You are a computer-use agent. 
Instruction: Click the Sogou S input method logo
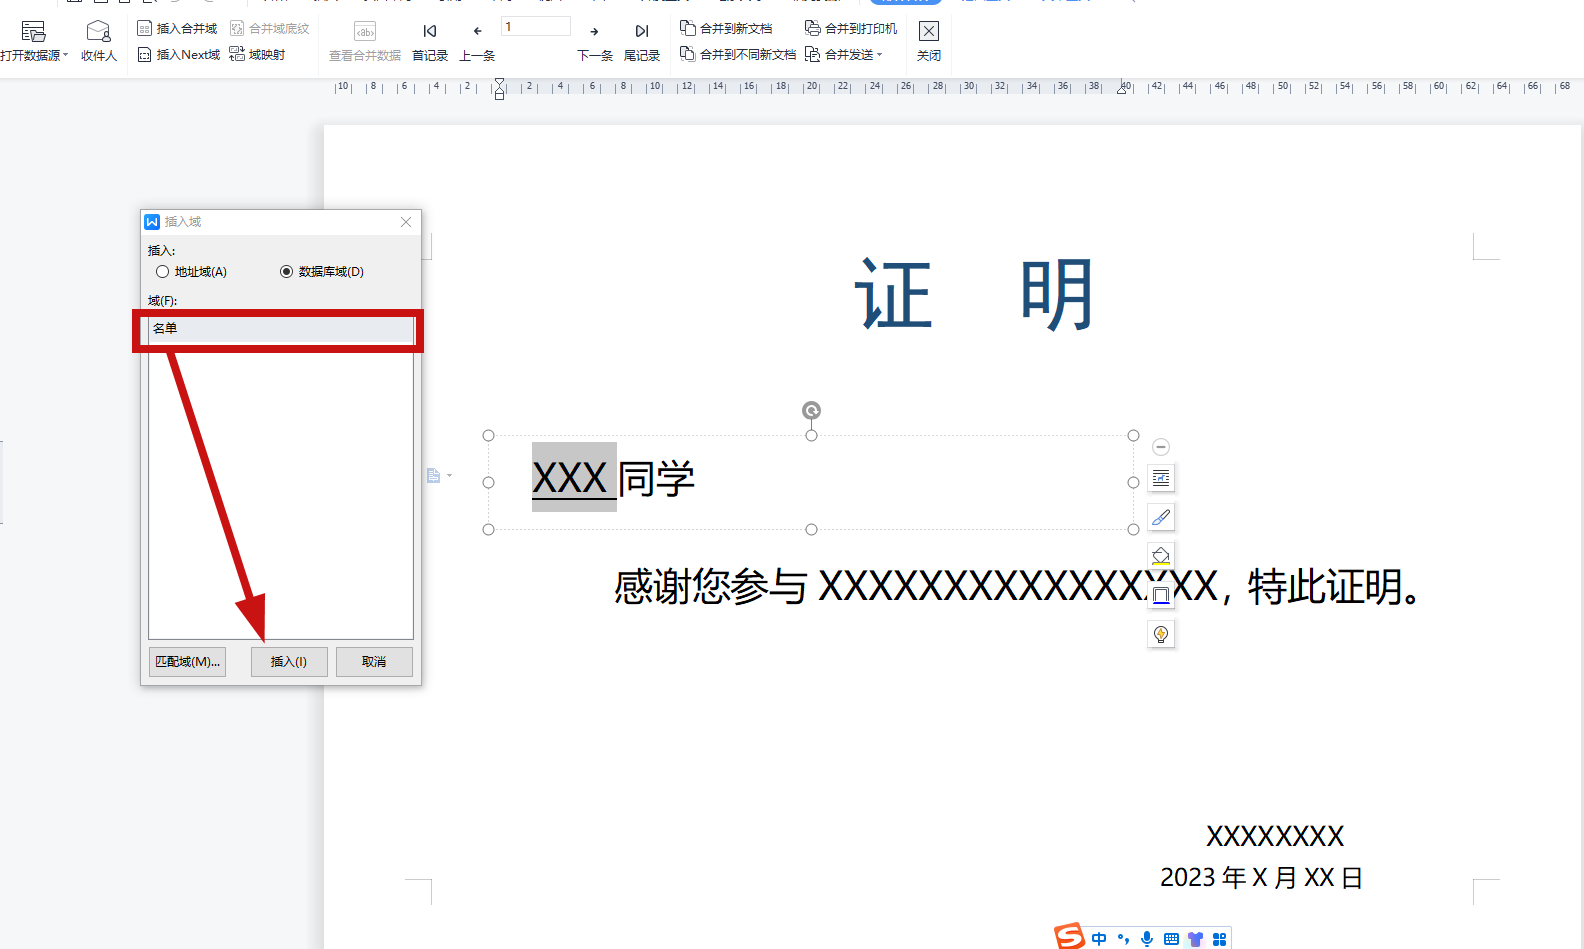(x=1070, y=936)
